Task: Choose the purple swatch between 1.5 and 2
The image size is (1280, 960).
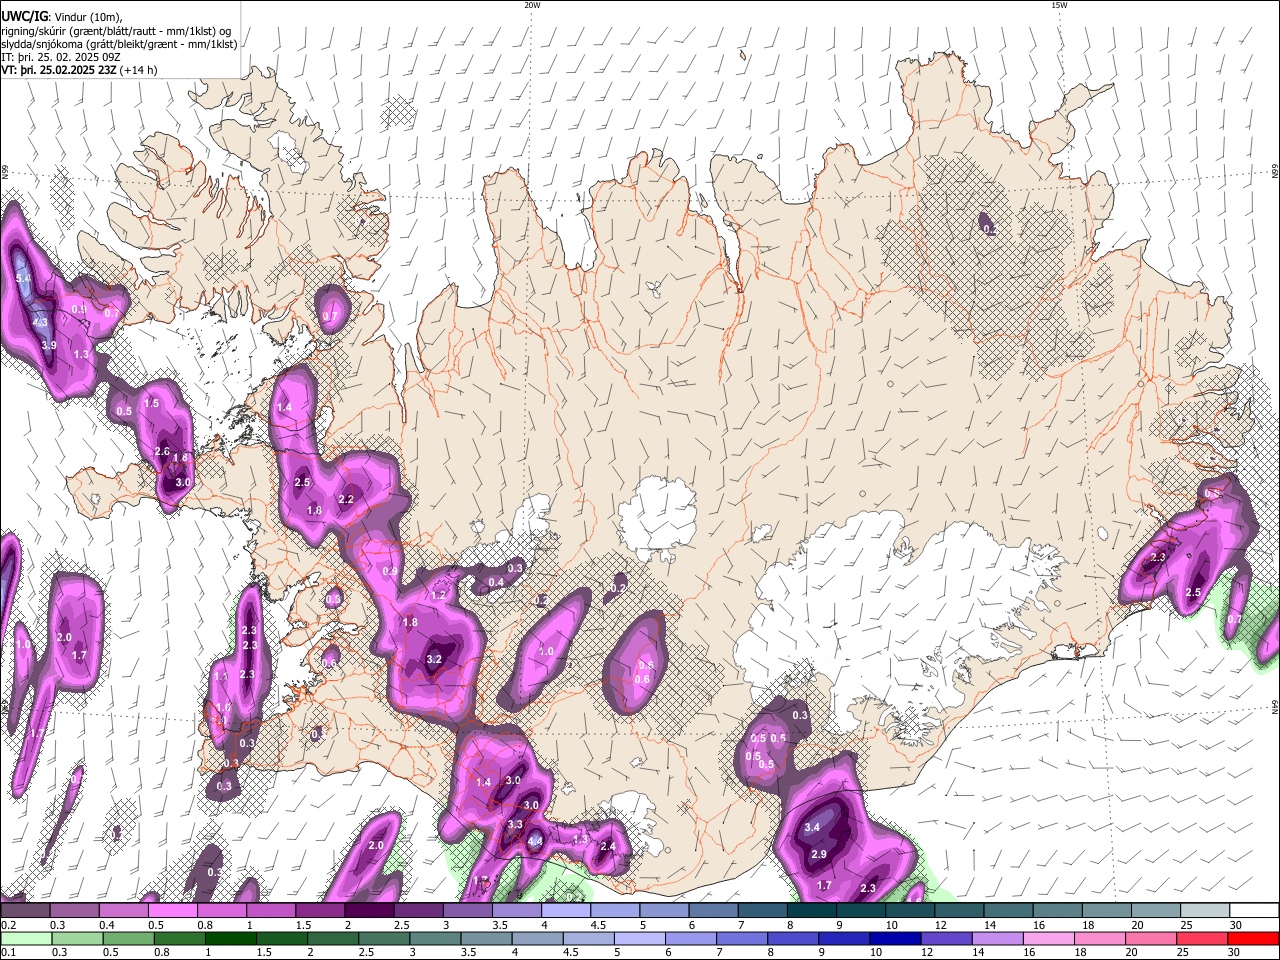Action: pyautogui.click(x=319, y=910)
